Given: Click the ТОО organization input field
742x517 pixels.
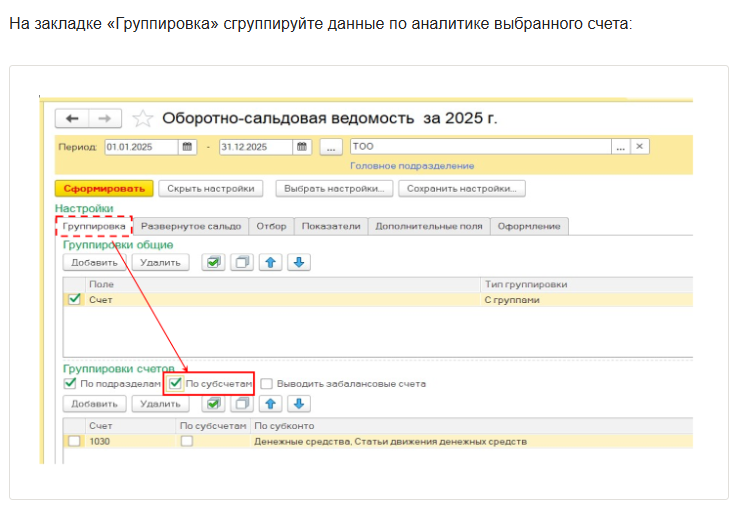Looking at the screenshot, I should (x=480, y=147).
